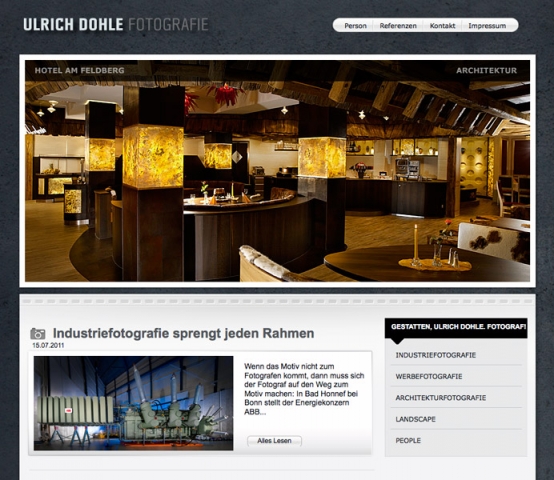Click the Architektur label on the slideshow
Screen dimensions: 554x480
[486, 70]
